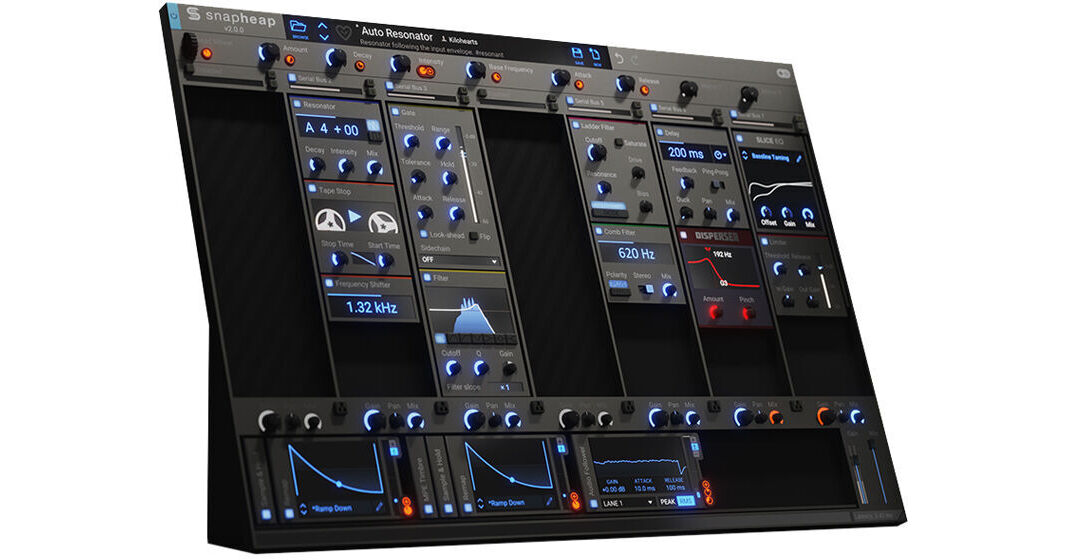Toggle the Ladder Filter Saturate switch
Screen dimensions: 1066x560
[619, 143]
